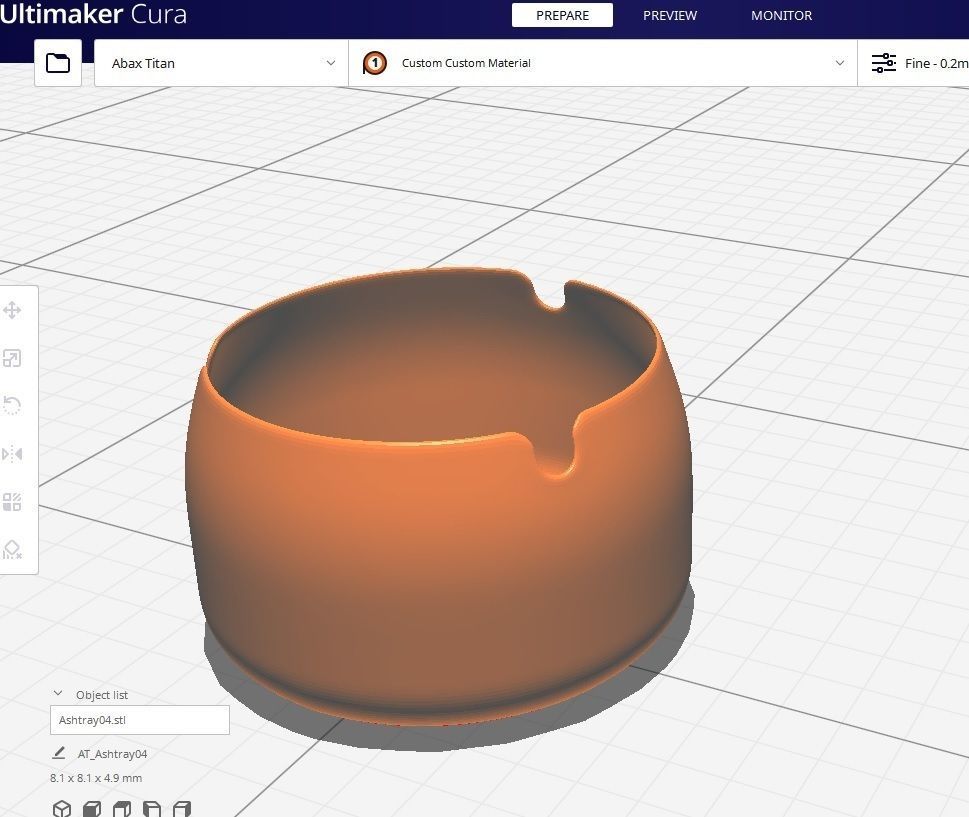Switch to the PREVIEW stage tab
Image resolution: width=969 pixels, height=817 pixels.
(670, 15)
